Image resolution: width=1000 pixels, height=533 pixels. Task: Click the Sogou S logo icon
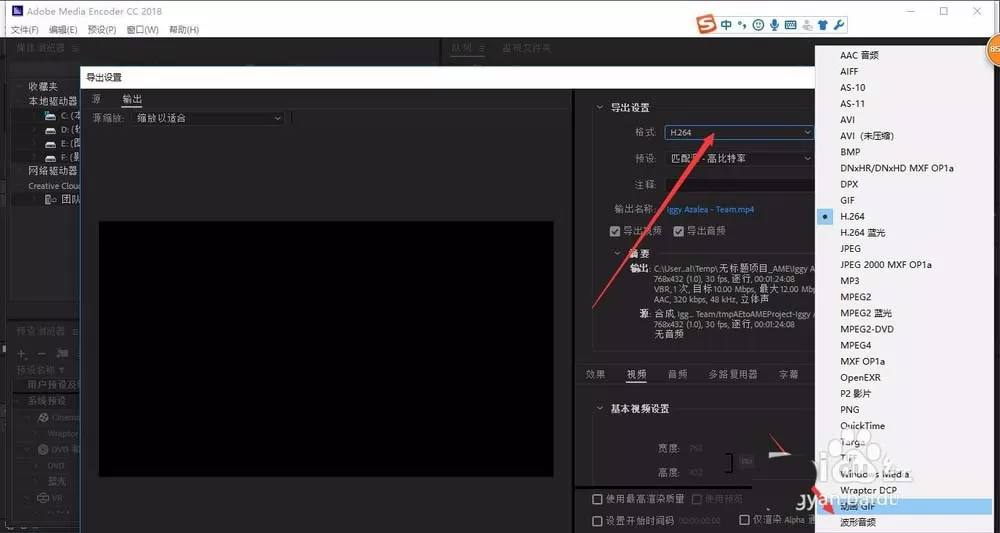(x=705, y=25)
